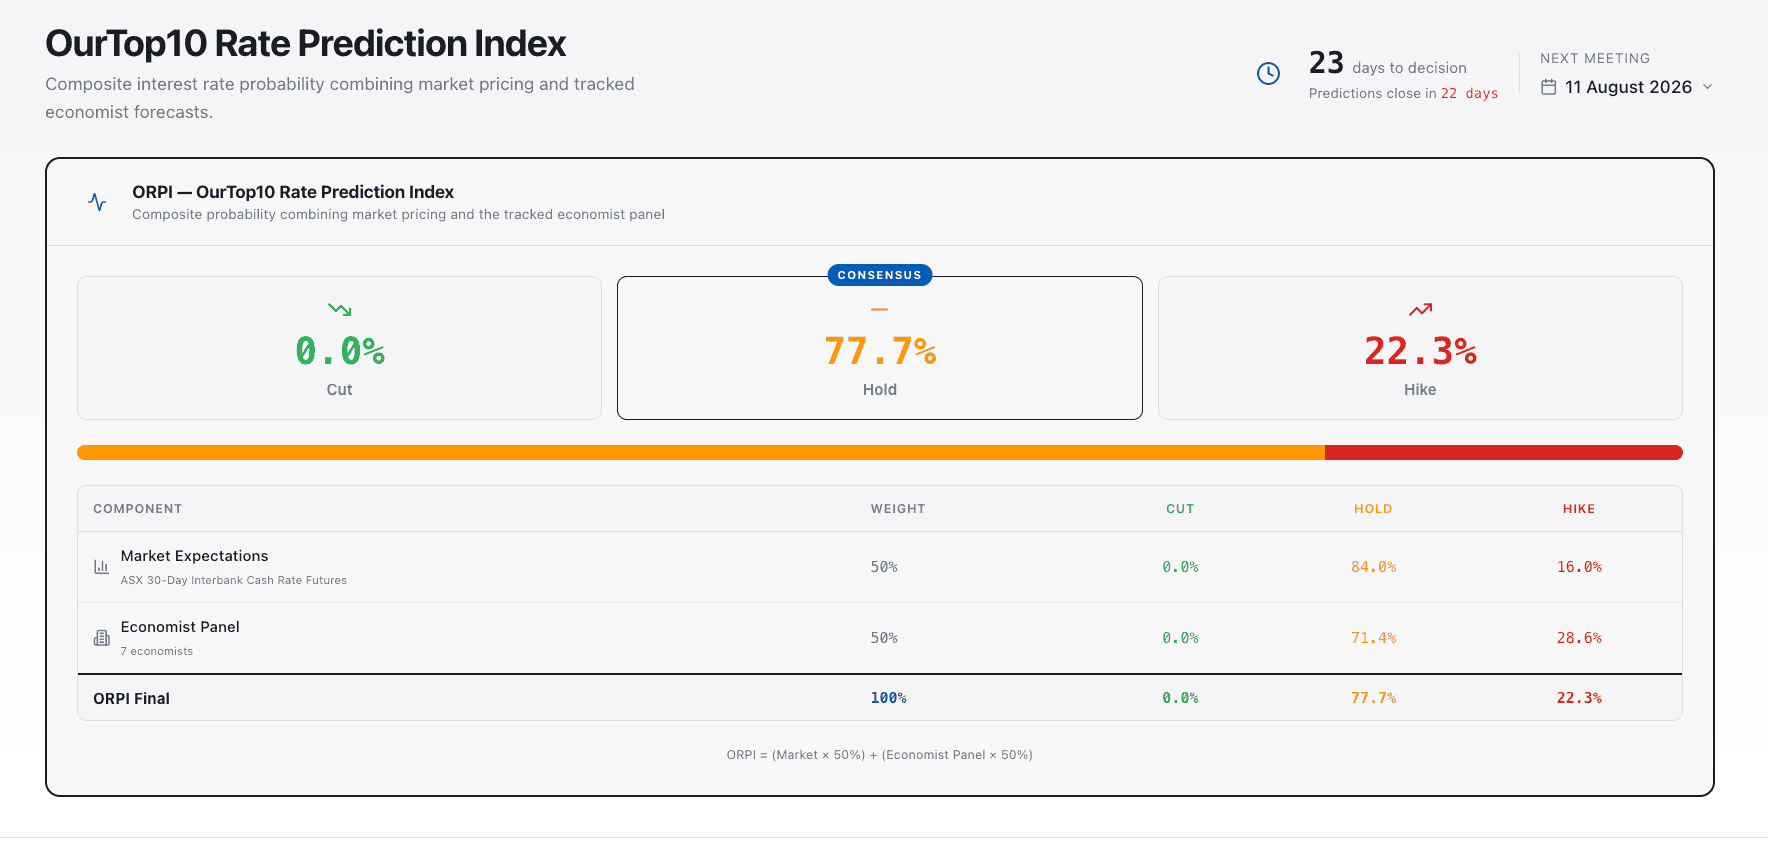This screenshot has height=841, width=1768.
Task: Click the 7 economists subtitle
Action: 157,651
